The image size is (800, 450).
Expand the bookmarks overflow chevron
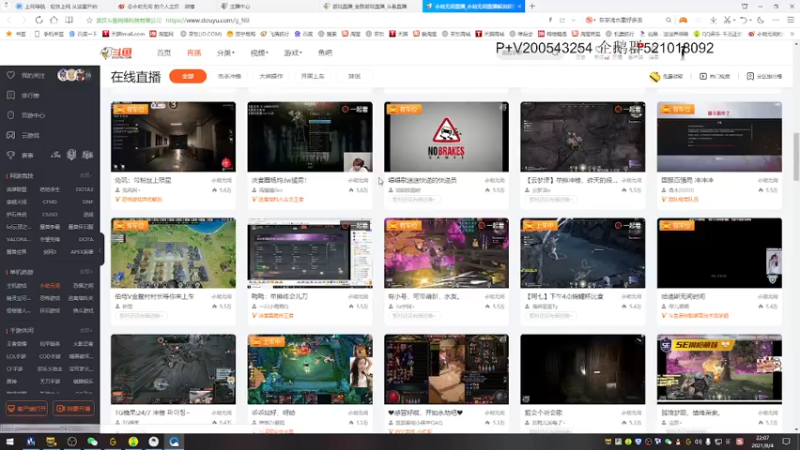coord(793,34)
